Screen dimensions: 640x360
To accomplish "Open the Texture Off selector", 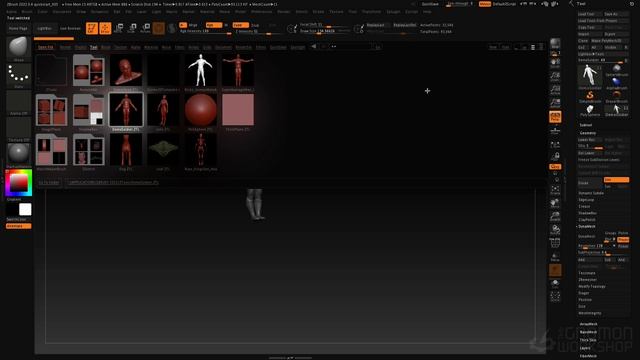I will pos(18,129).
